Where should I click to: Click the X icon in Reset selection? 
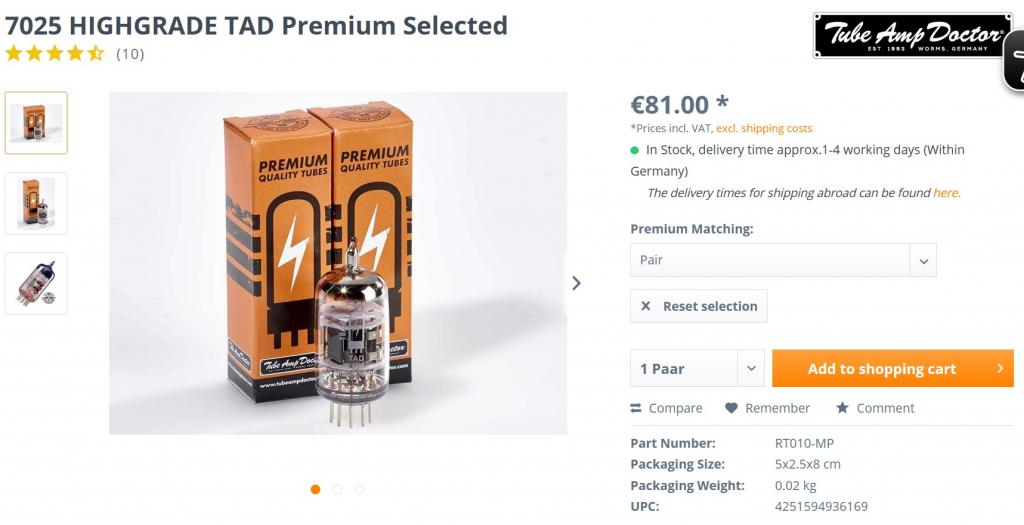[x=646, y=306]
